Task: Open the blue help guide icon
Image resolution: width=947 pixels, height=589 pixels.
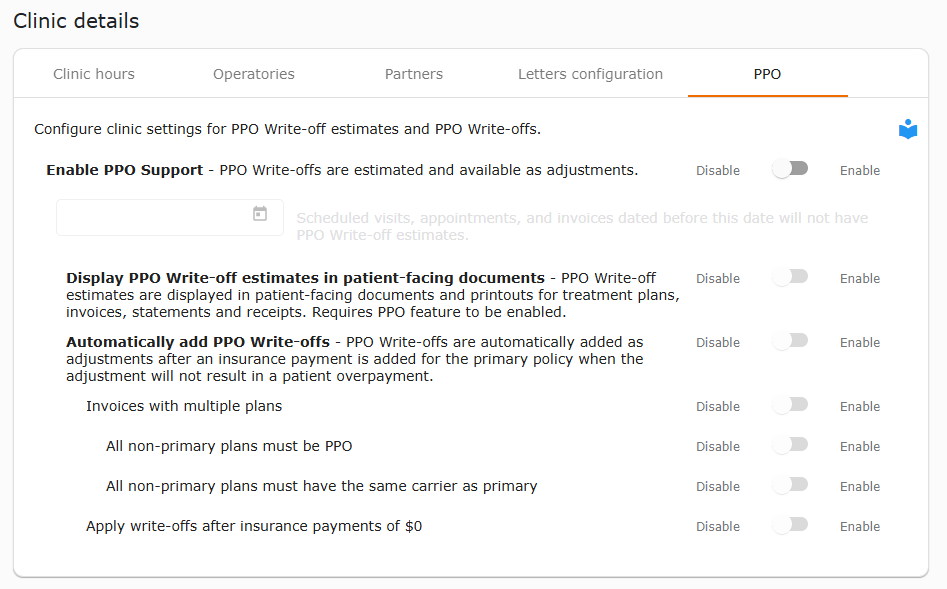Action: tap(908, 129)
